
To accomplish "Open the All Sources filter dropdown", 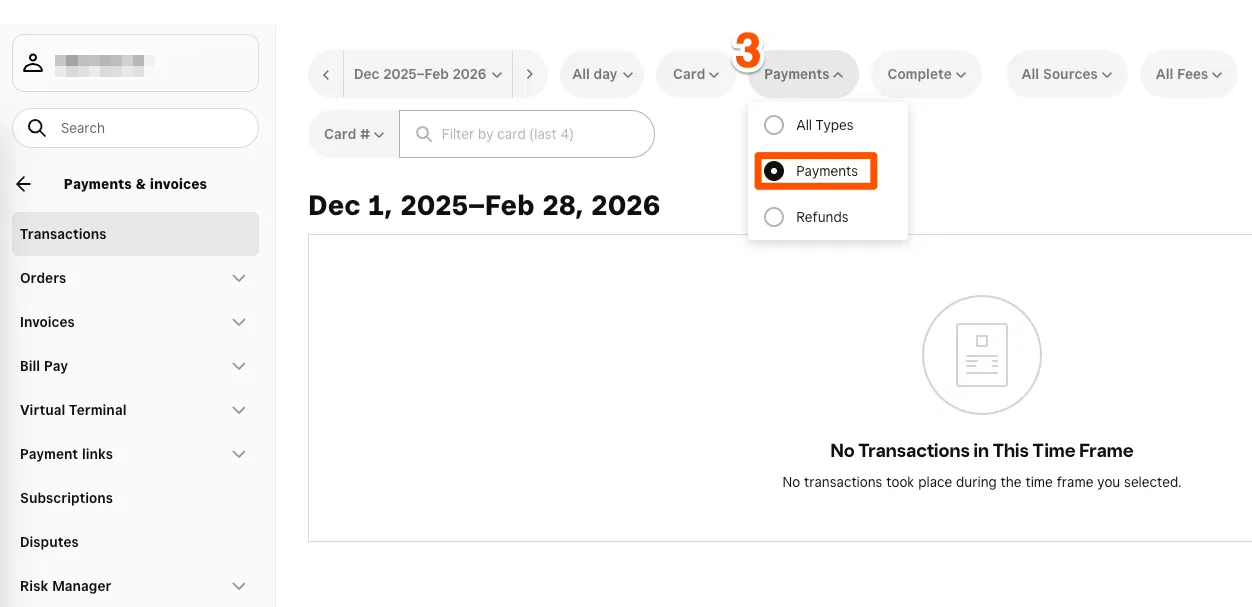I will [1066, 74].
